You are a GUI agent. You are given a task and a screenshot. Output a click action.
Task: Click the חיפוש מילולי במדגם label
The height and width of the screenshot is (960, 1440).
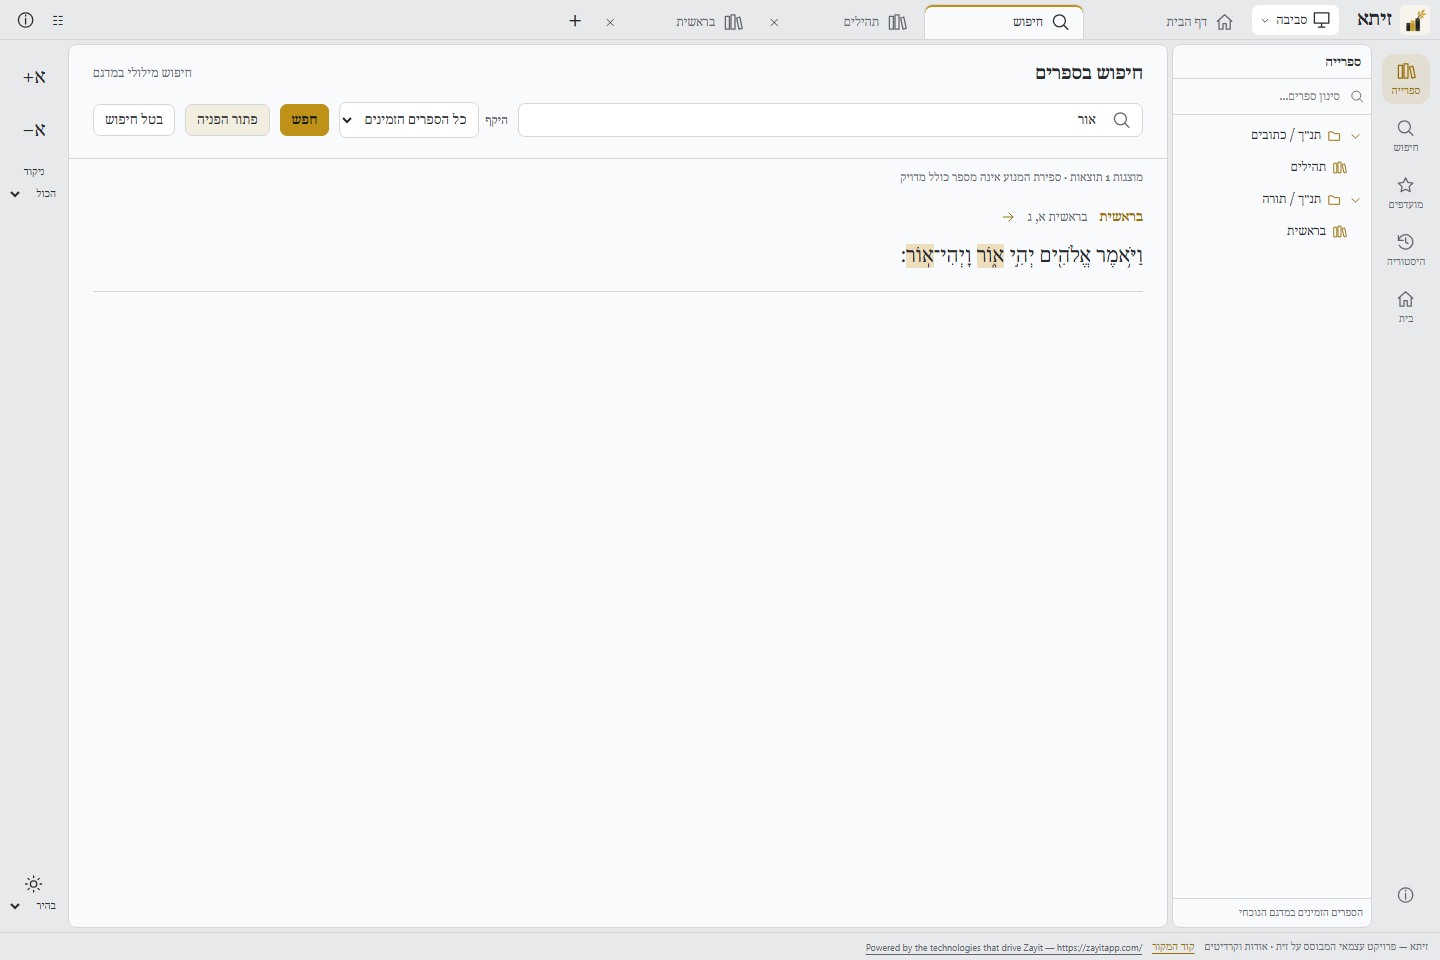tap(142, 73)
